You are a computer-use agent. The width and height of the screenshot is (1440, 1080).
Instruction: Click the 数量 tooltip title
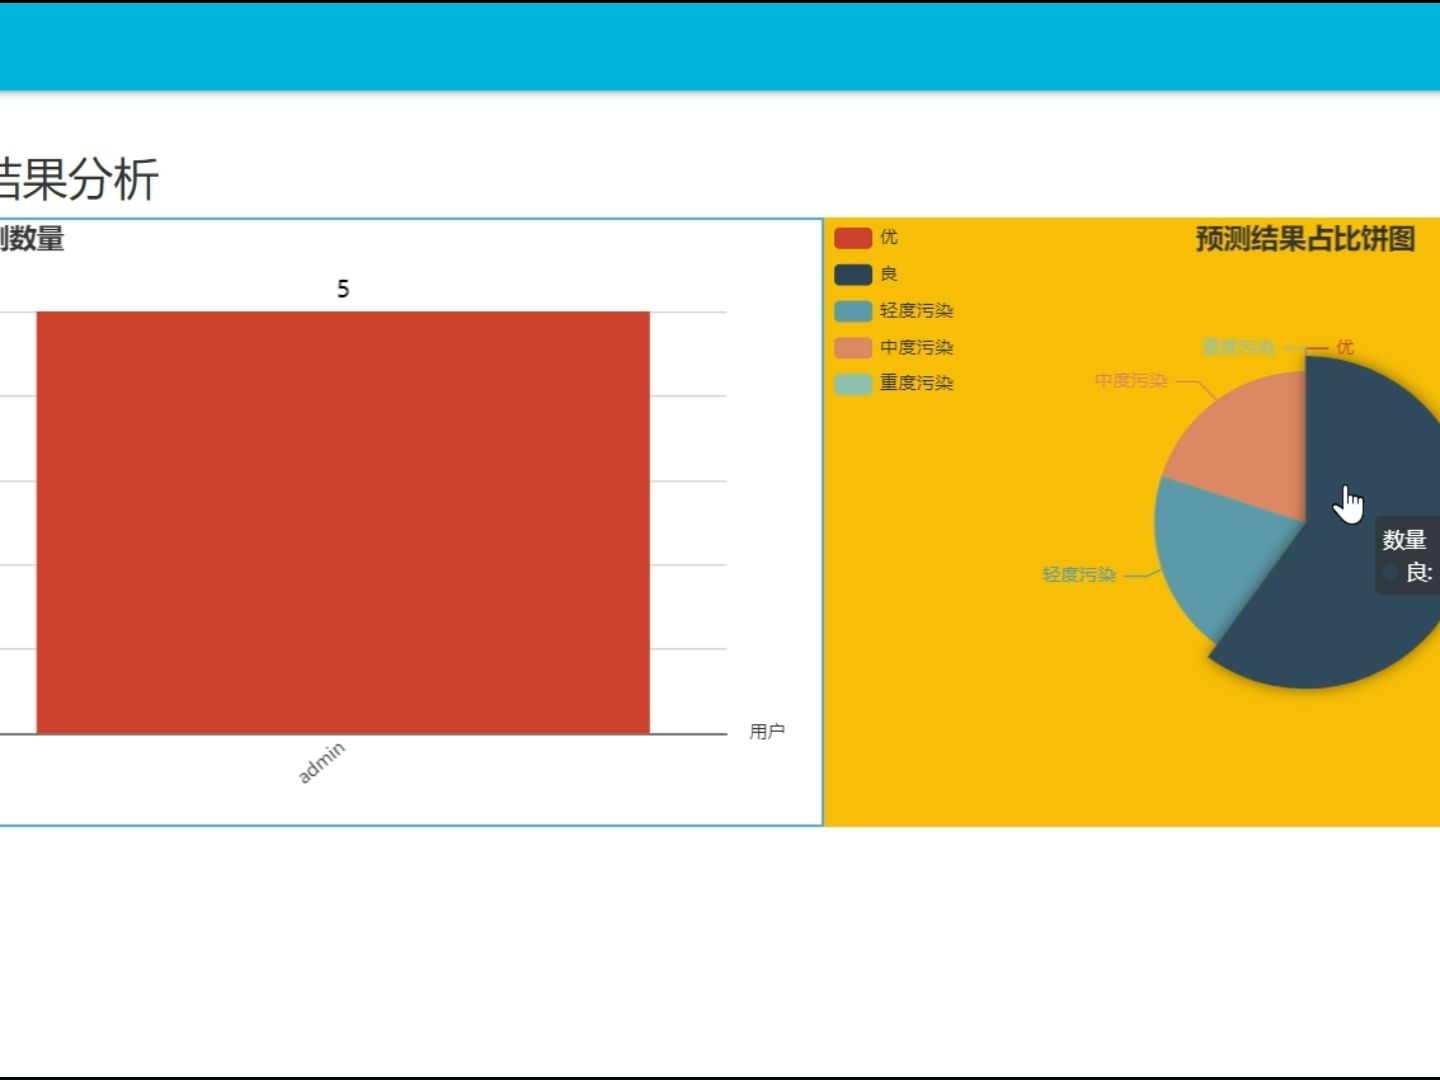pos(1404,540)
